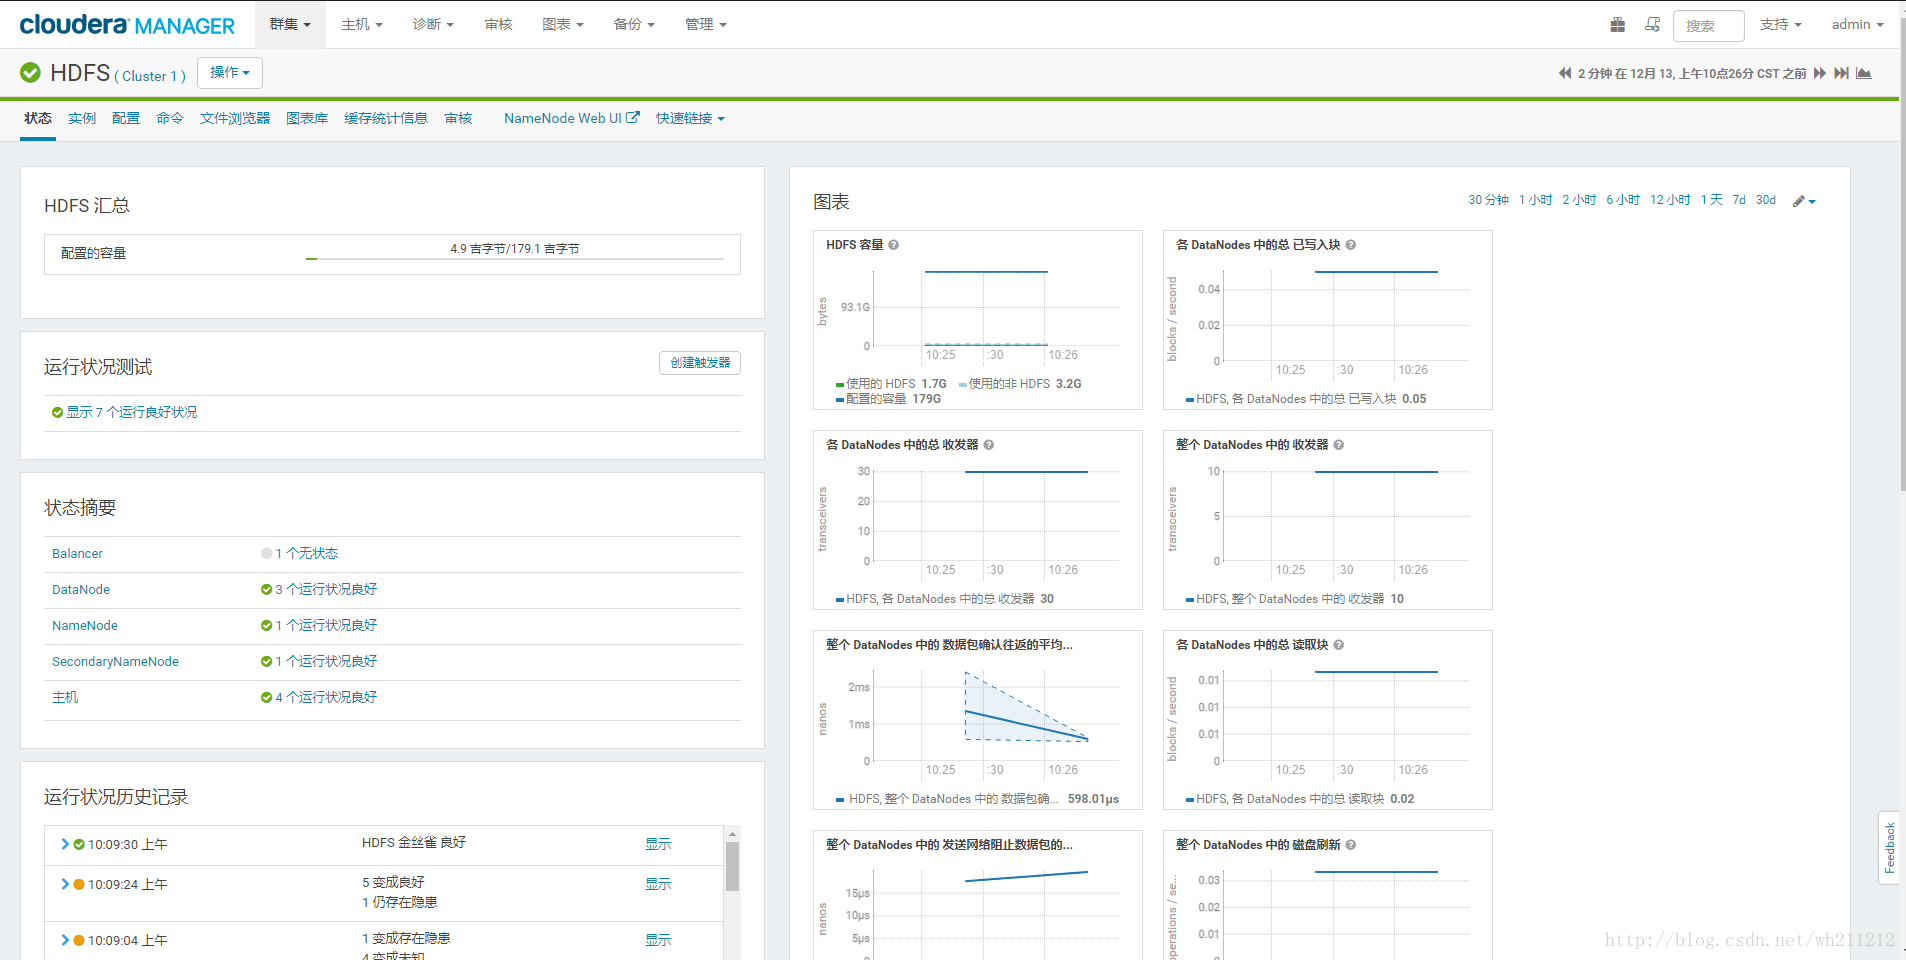Click the vertical Feedback tab

1889,848
